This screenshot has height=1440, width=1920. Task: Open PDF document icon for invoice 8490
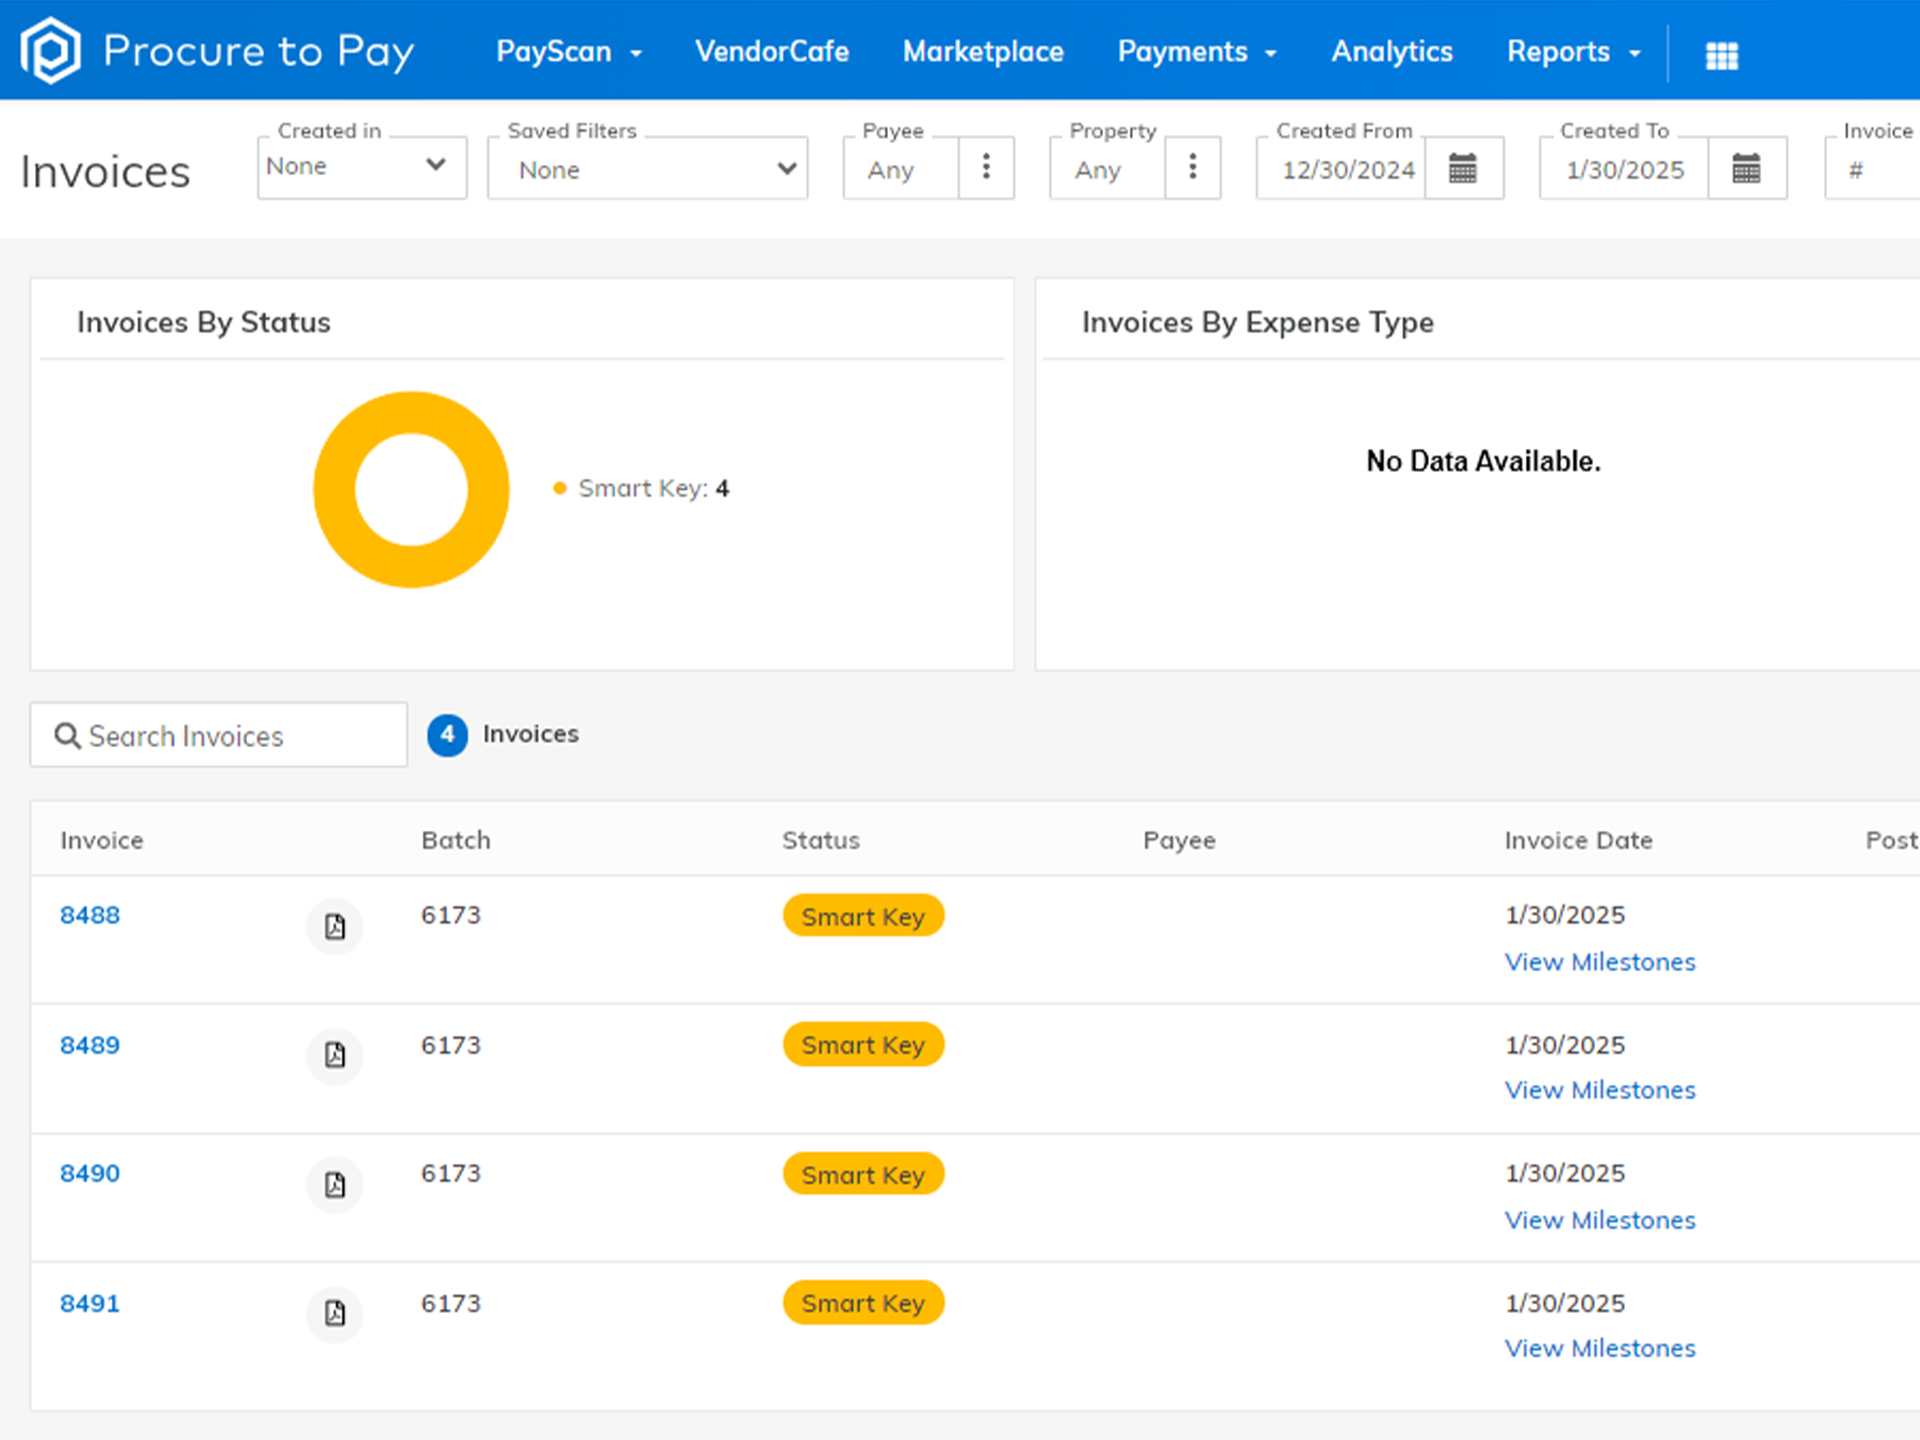click(334, 1184)
